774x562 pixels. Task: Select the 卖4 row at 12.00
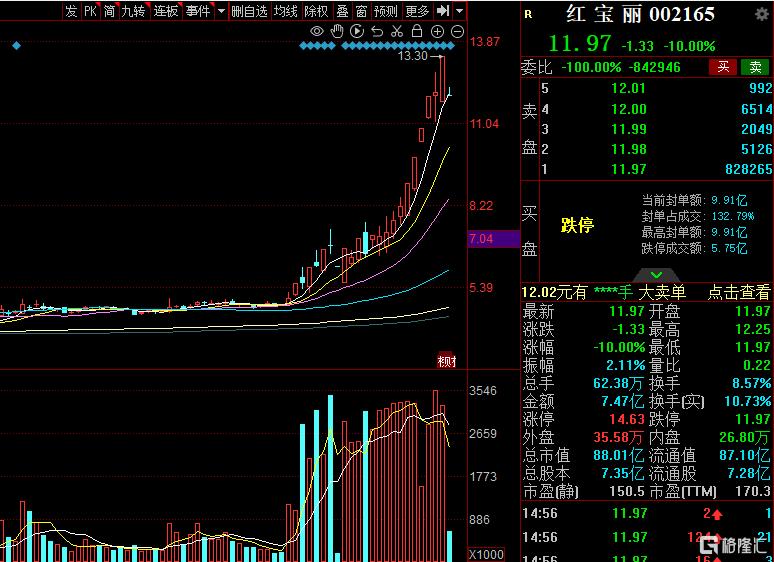click(x=656, y=109)
